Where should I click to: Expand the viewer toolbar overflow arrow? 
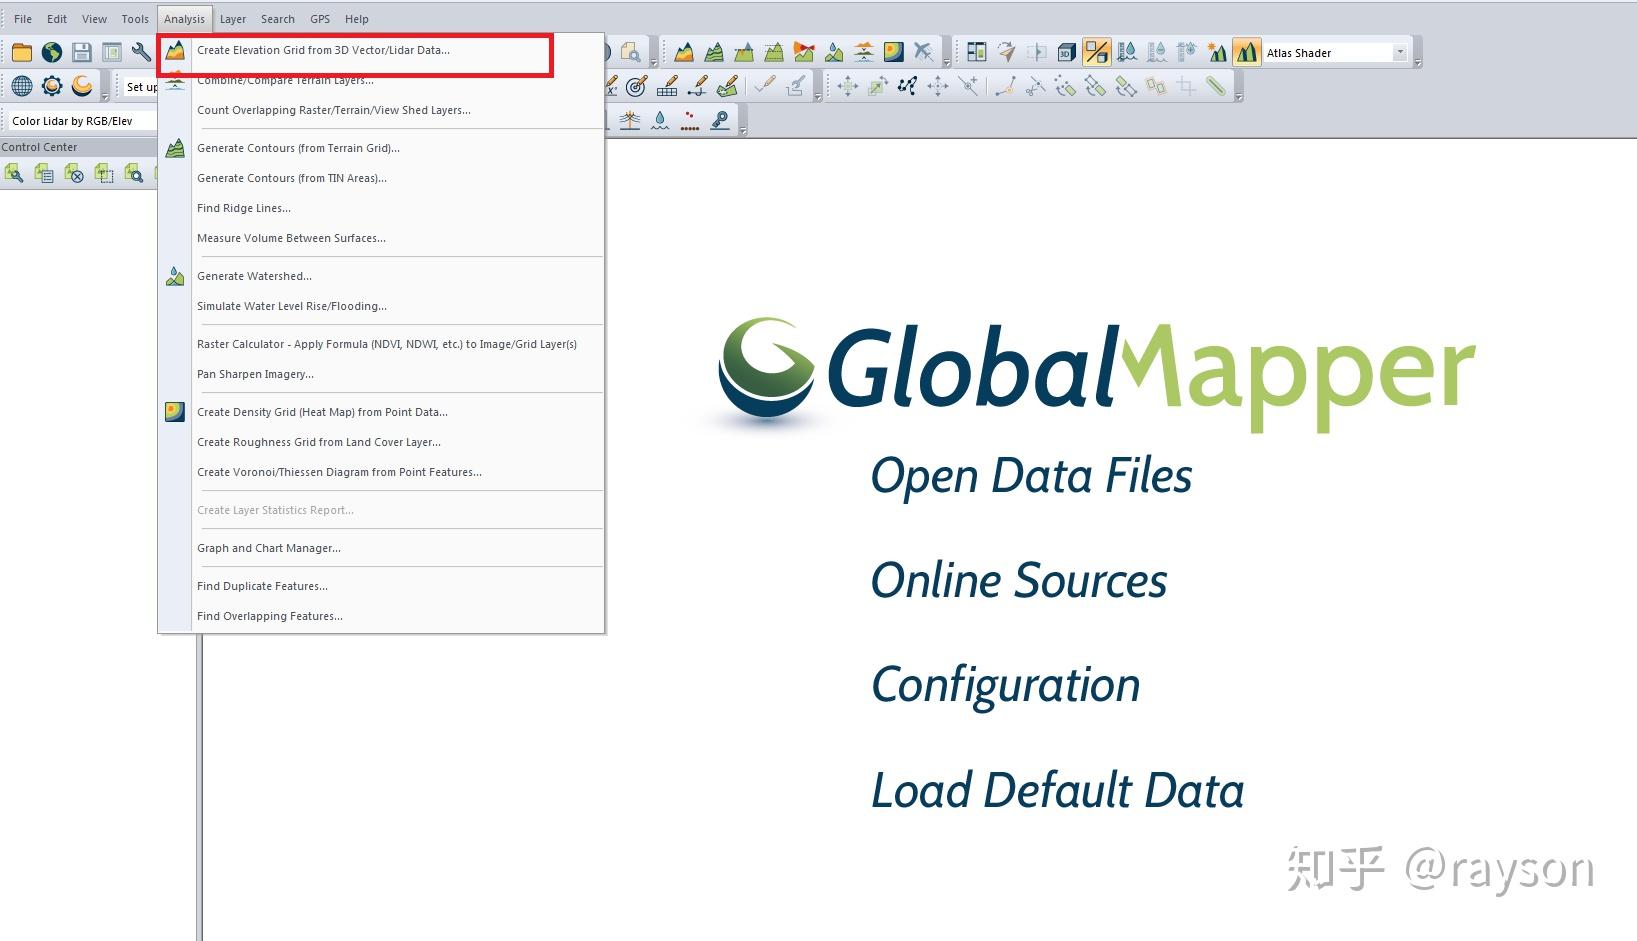coord(1417,62)
